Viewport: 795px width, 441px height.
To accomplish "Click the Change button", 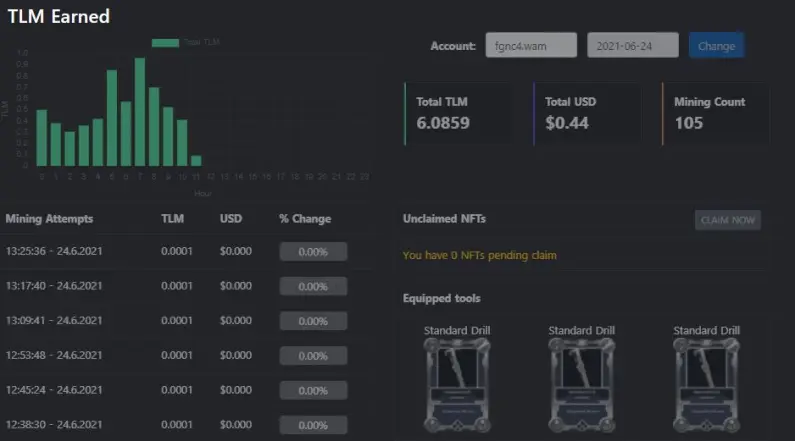I will coord(716,46).
